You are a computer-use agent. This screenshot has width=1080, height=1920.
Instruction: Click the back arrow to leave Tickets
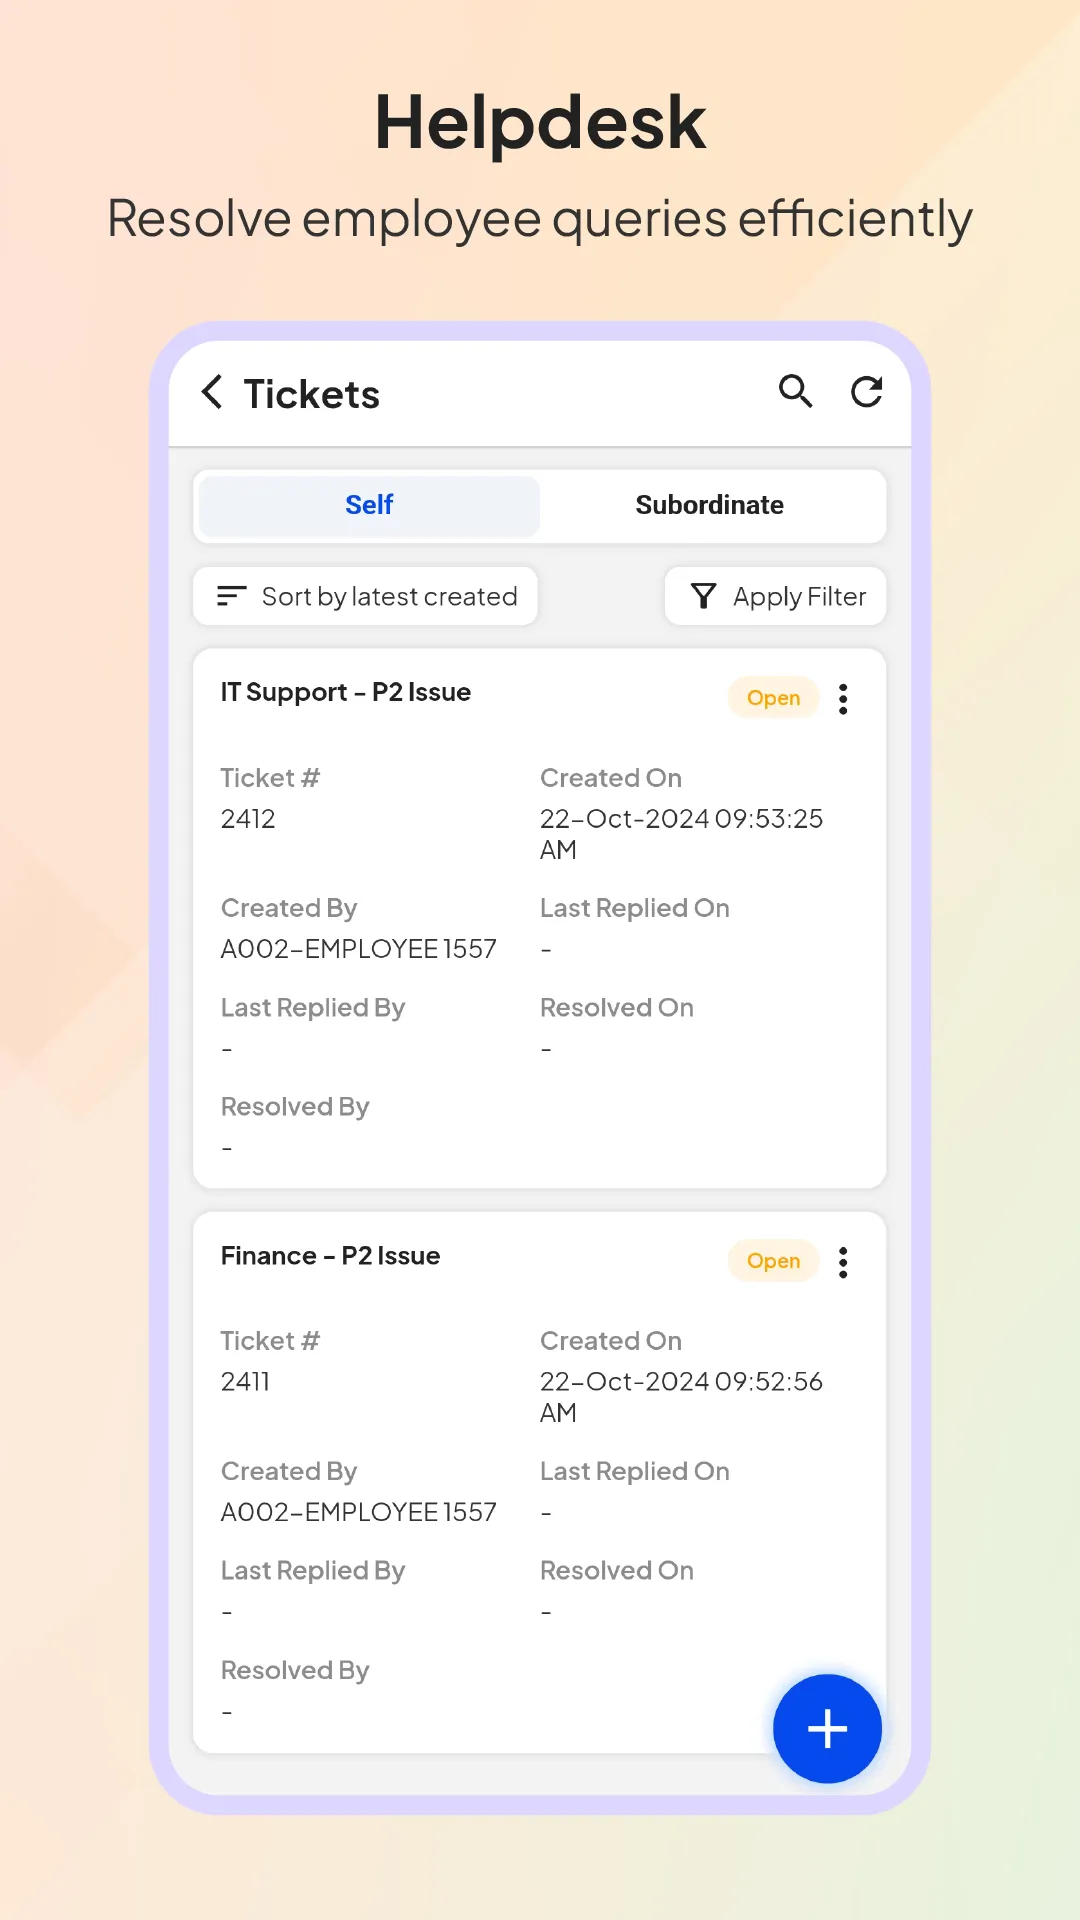pyautogui.click(x=211, y=392)
